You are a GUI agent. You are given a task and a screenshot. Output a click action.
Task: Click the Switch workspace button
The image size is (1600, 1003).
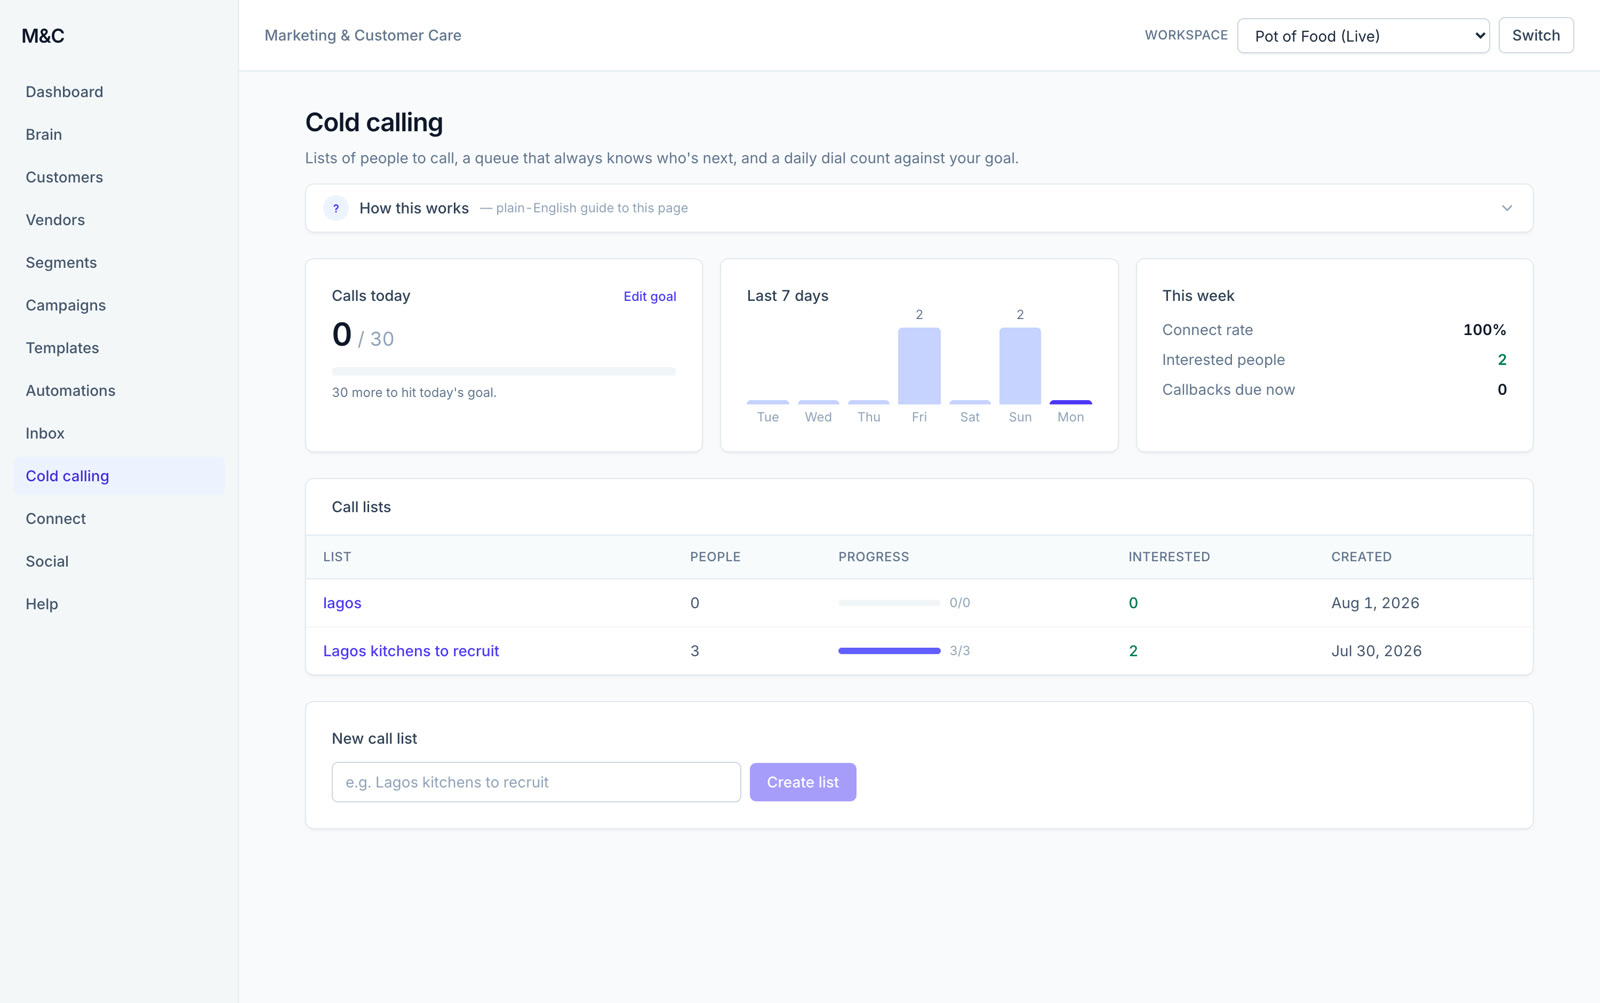(x=1535, y=35)
